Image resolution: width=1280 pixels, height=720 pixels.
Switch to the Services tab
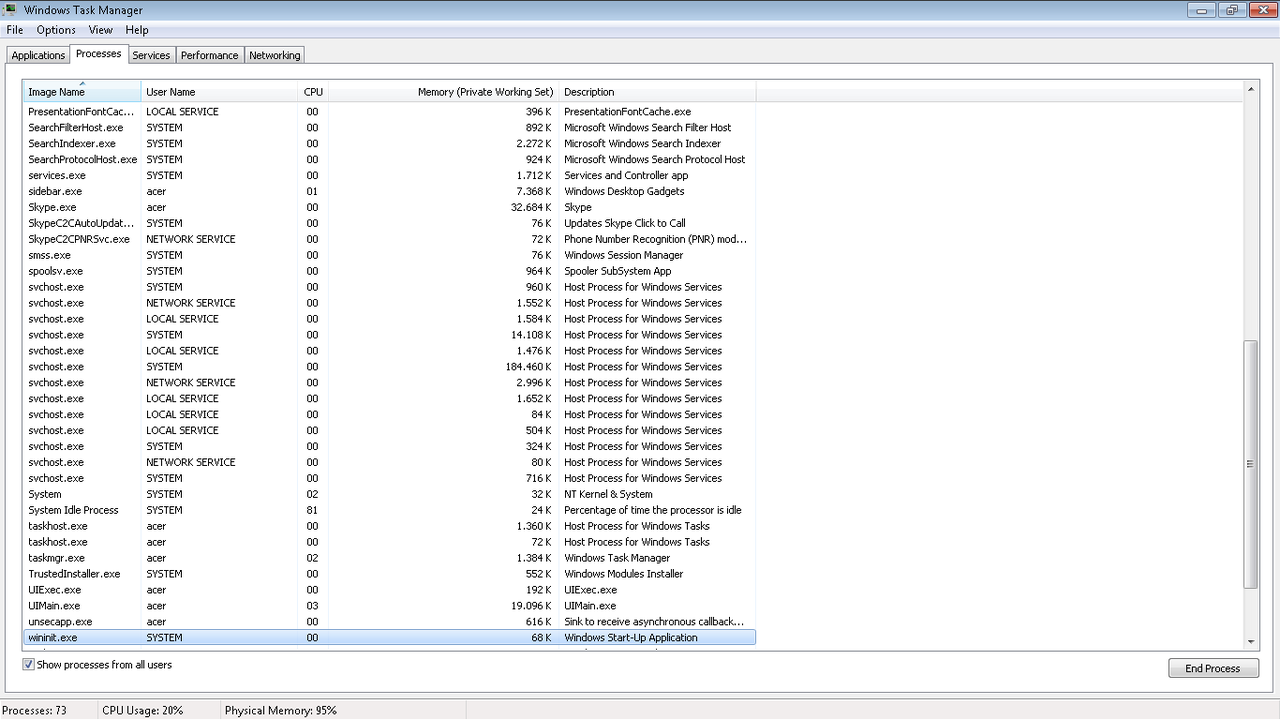(151, 55)
